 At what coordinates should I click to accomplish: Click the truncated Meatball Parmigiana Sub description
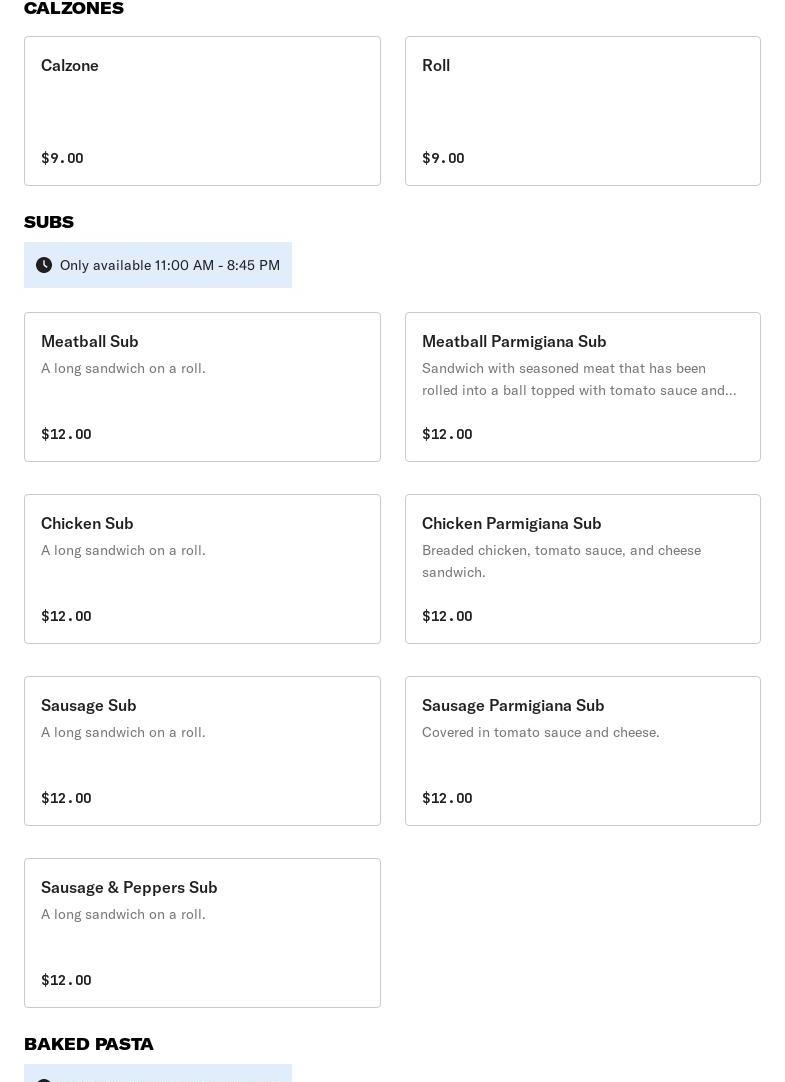[x=579, y=379]
